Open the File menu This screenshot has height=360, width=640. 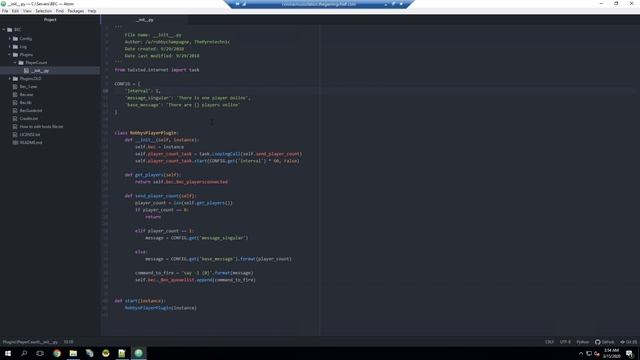coord(5,11)
